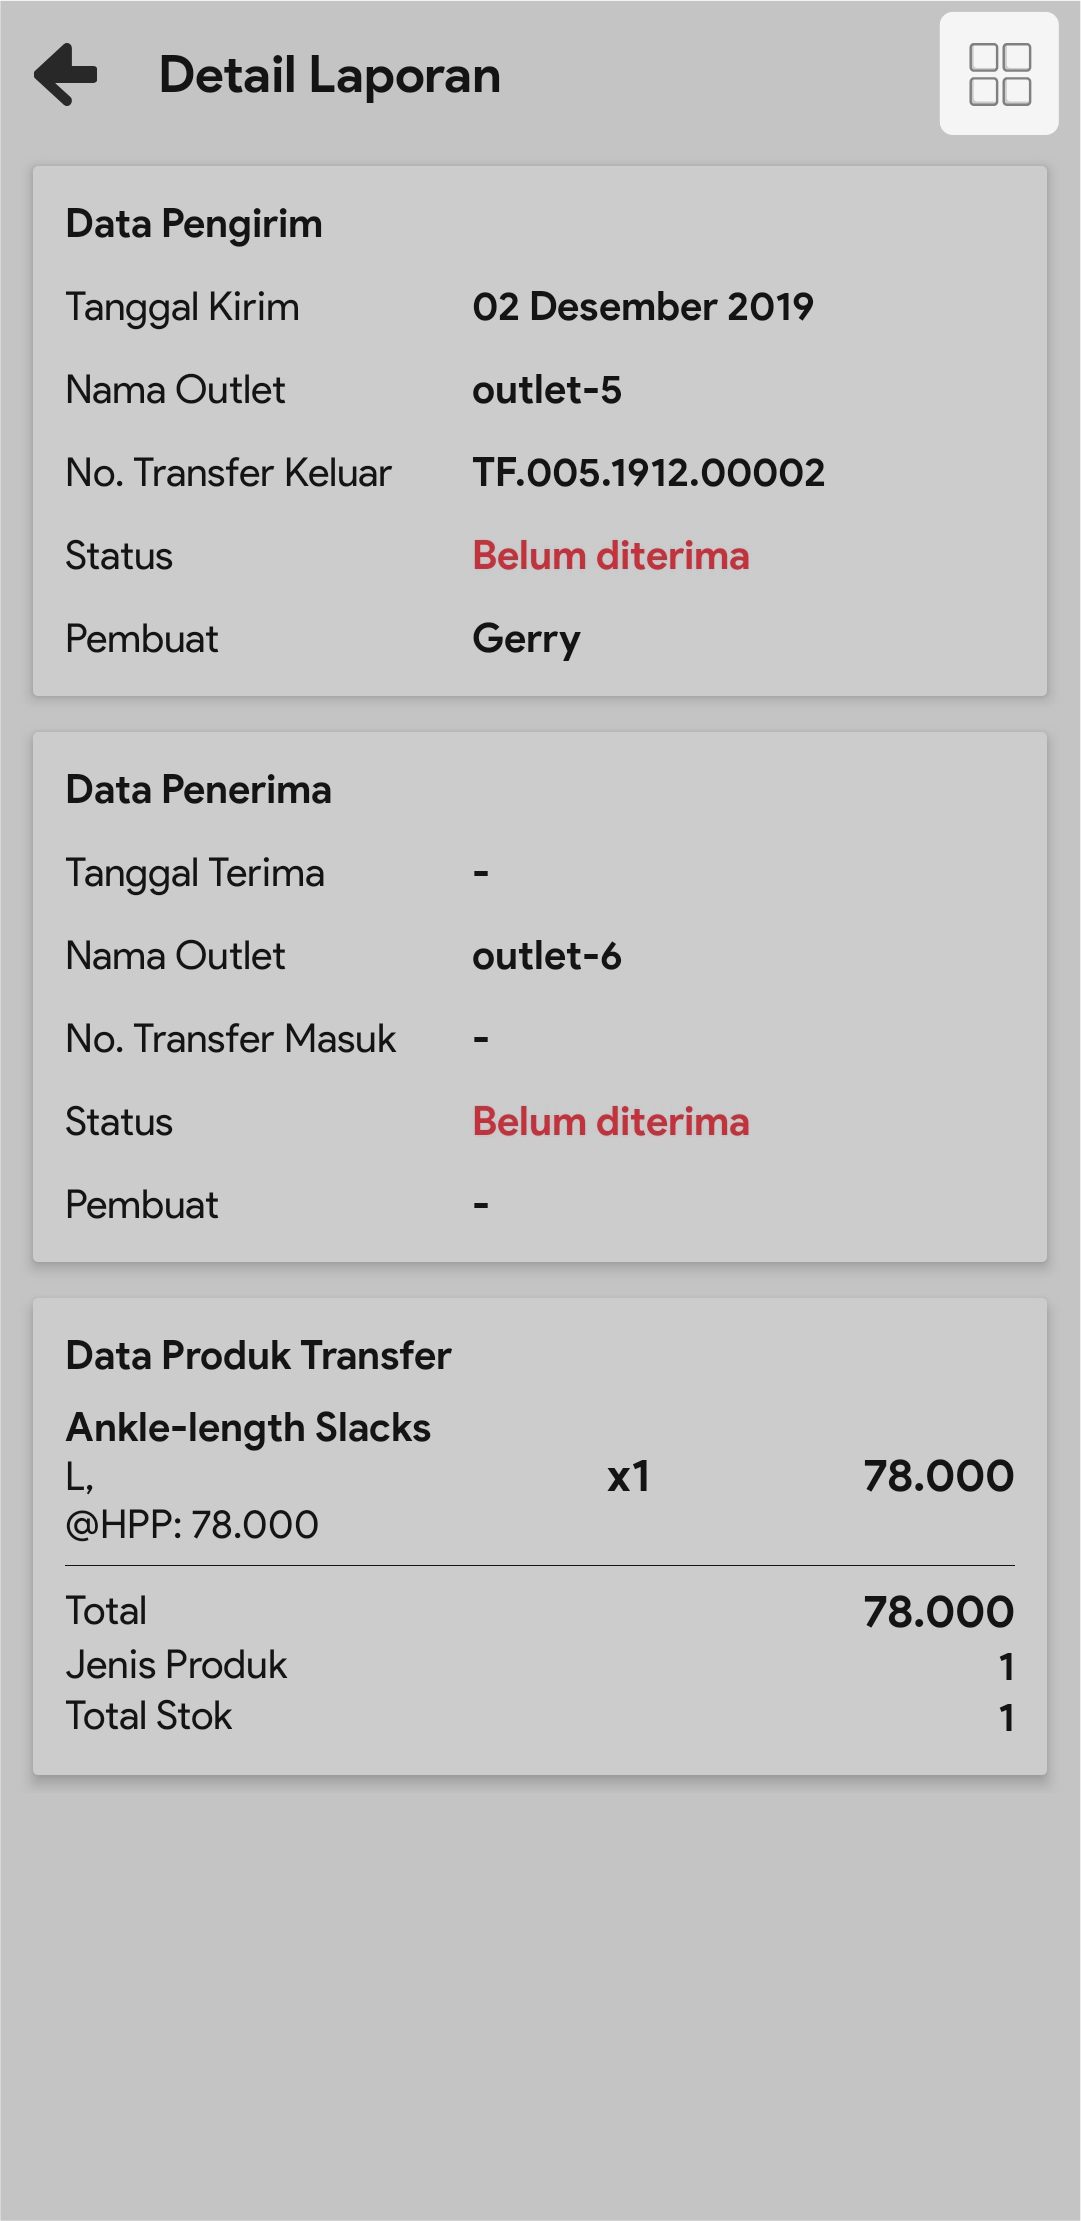
Task: Tap the back arrow icon
Action: click(x=66, y=74)
